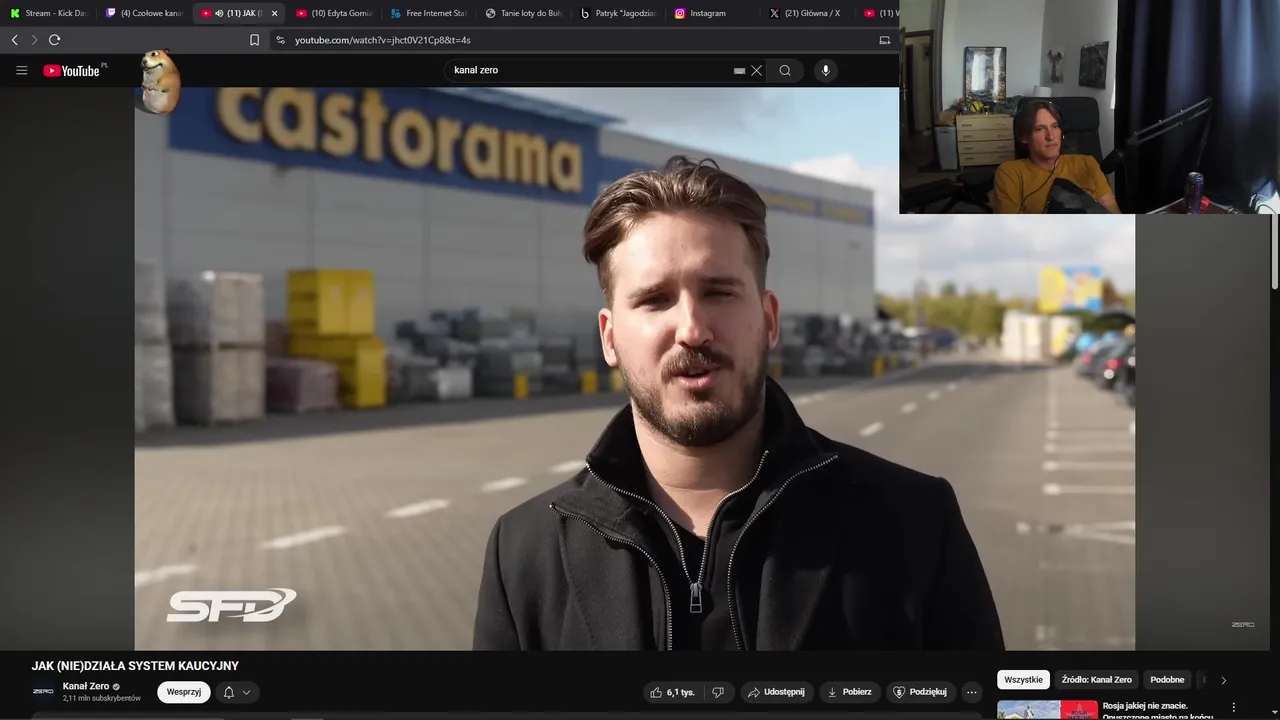Run the search with the magnifier button
The image size is (1280, 720).
pyautogui.click(x=785, y=70)
